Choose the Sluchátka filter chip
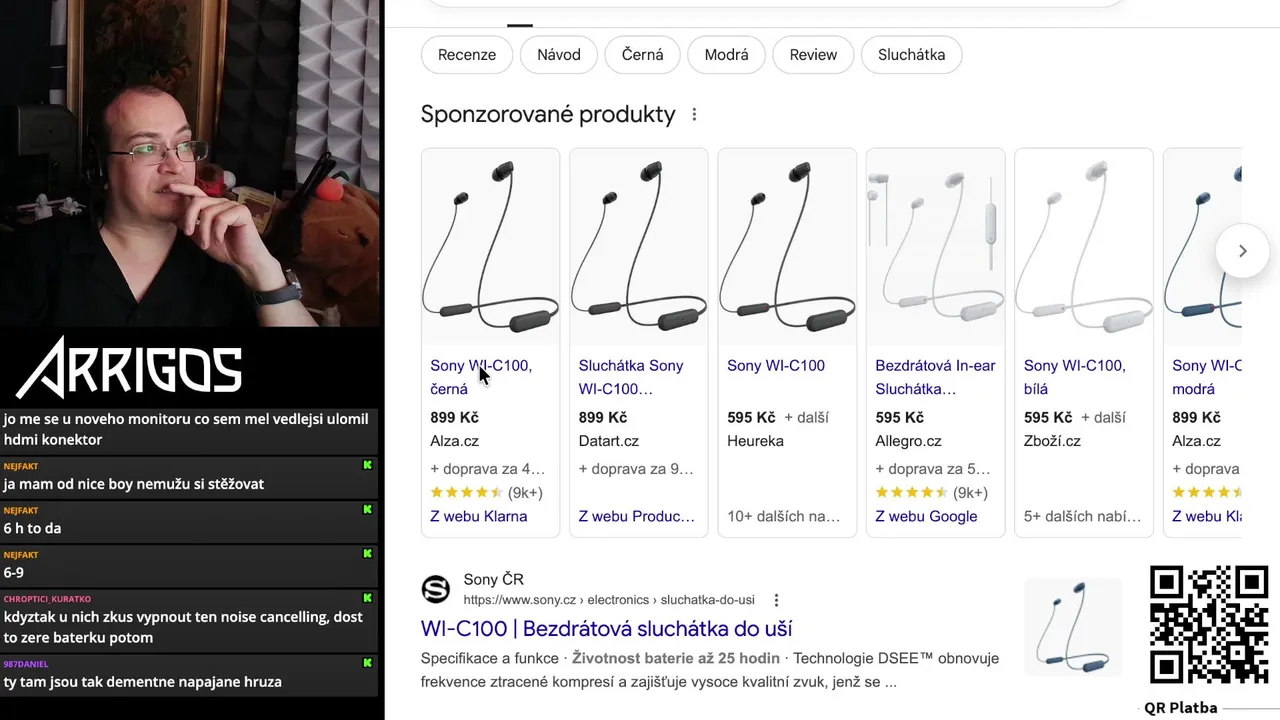Viewport: 1280px width, 720px height. pos(911,55)
